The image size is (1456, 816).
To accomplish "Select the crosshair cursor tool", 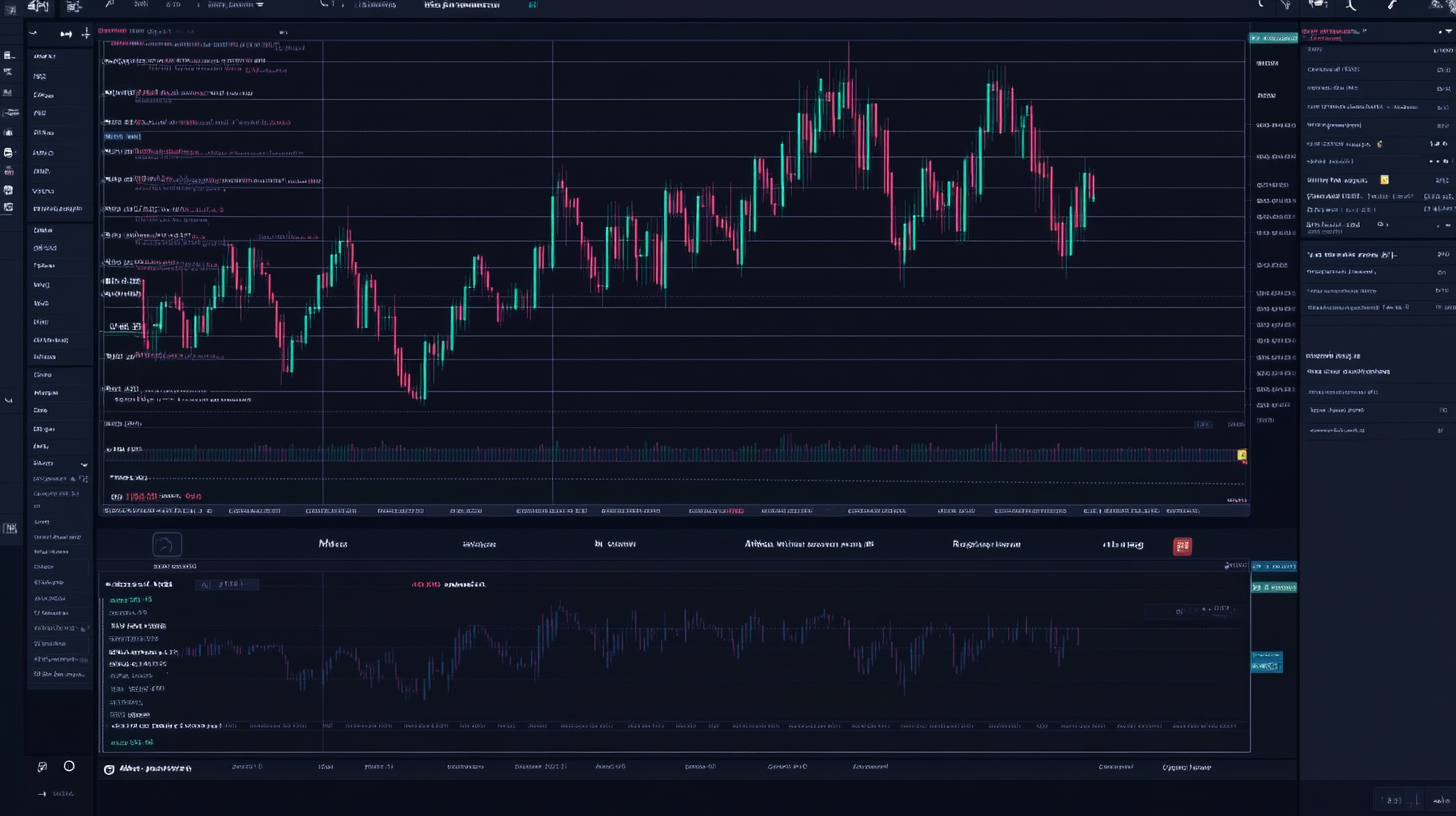I will (x=86, y=31).
